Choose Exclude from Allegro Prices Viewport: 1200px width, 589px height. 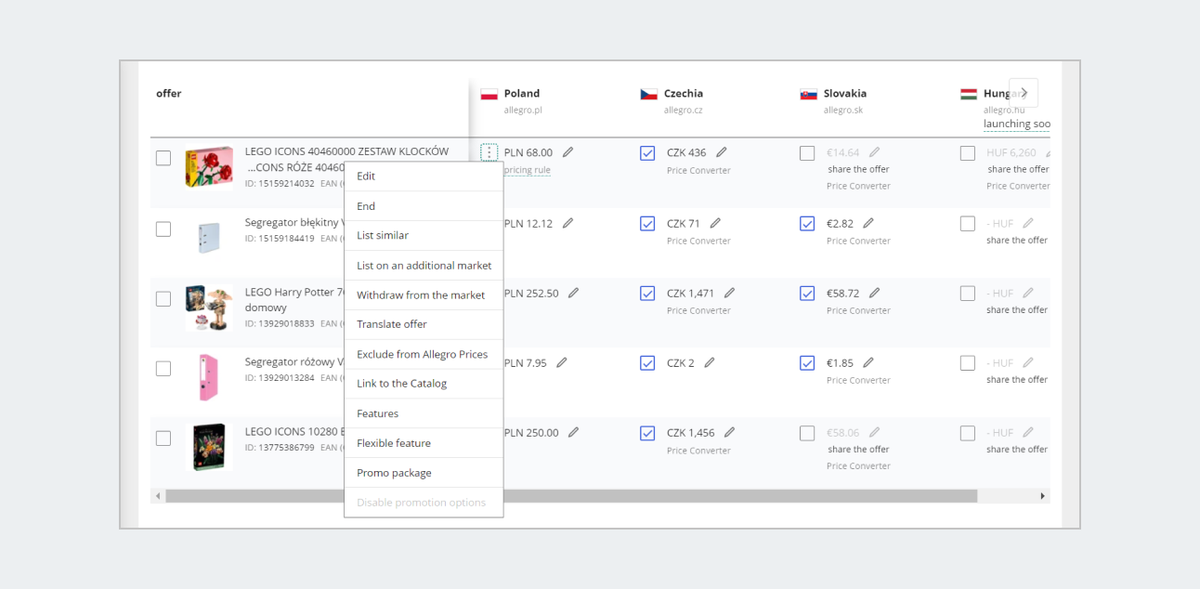click(x=424, y=354)
